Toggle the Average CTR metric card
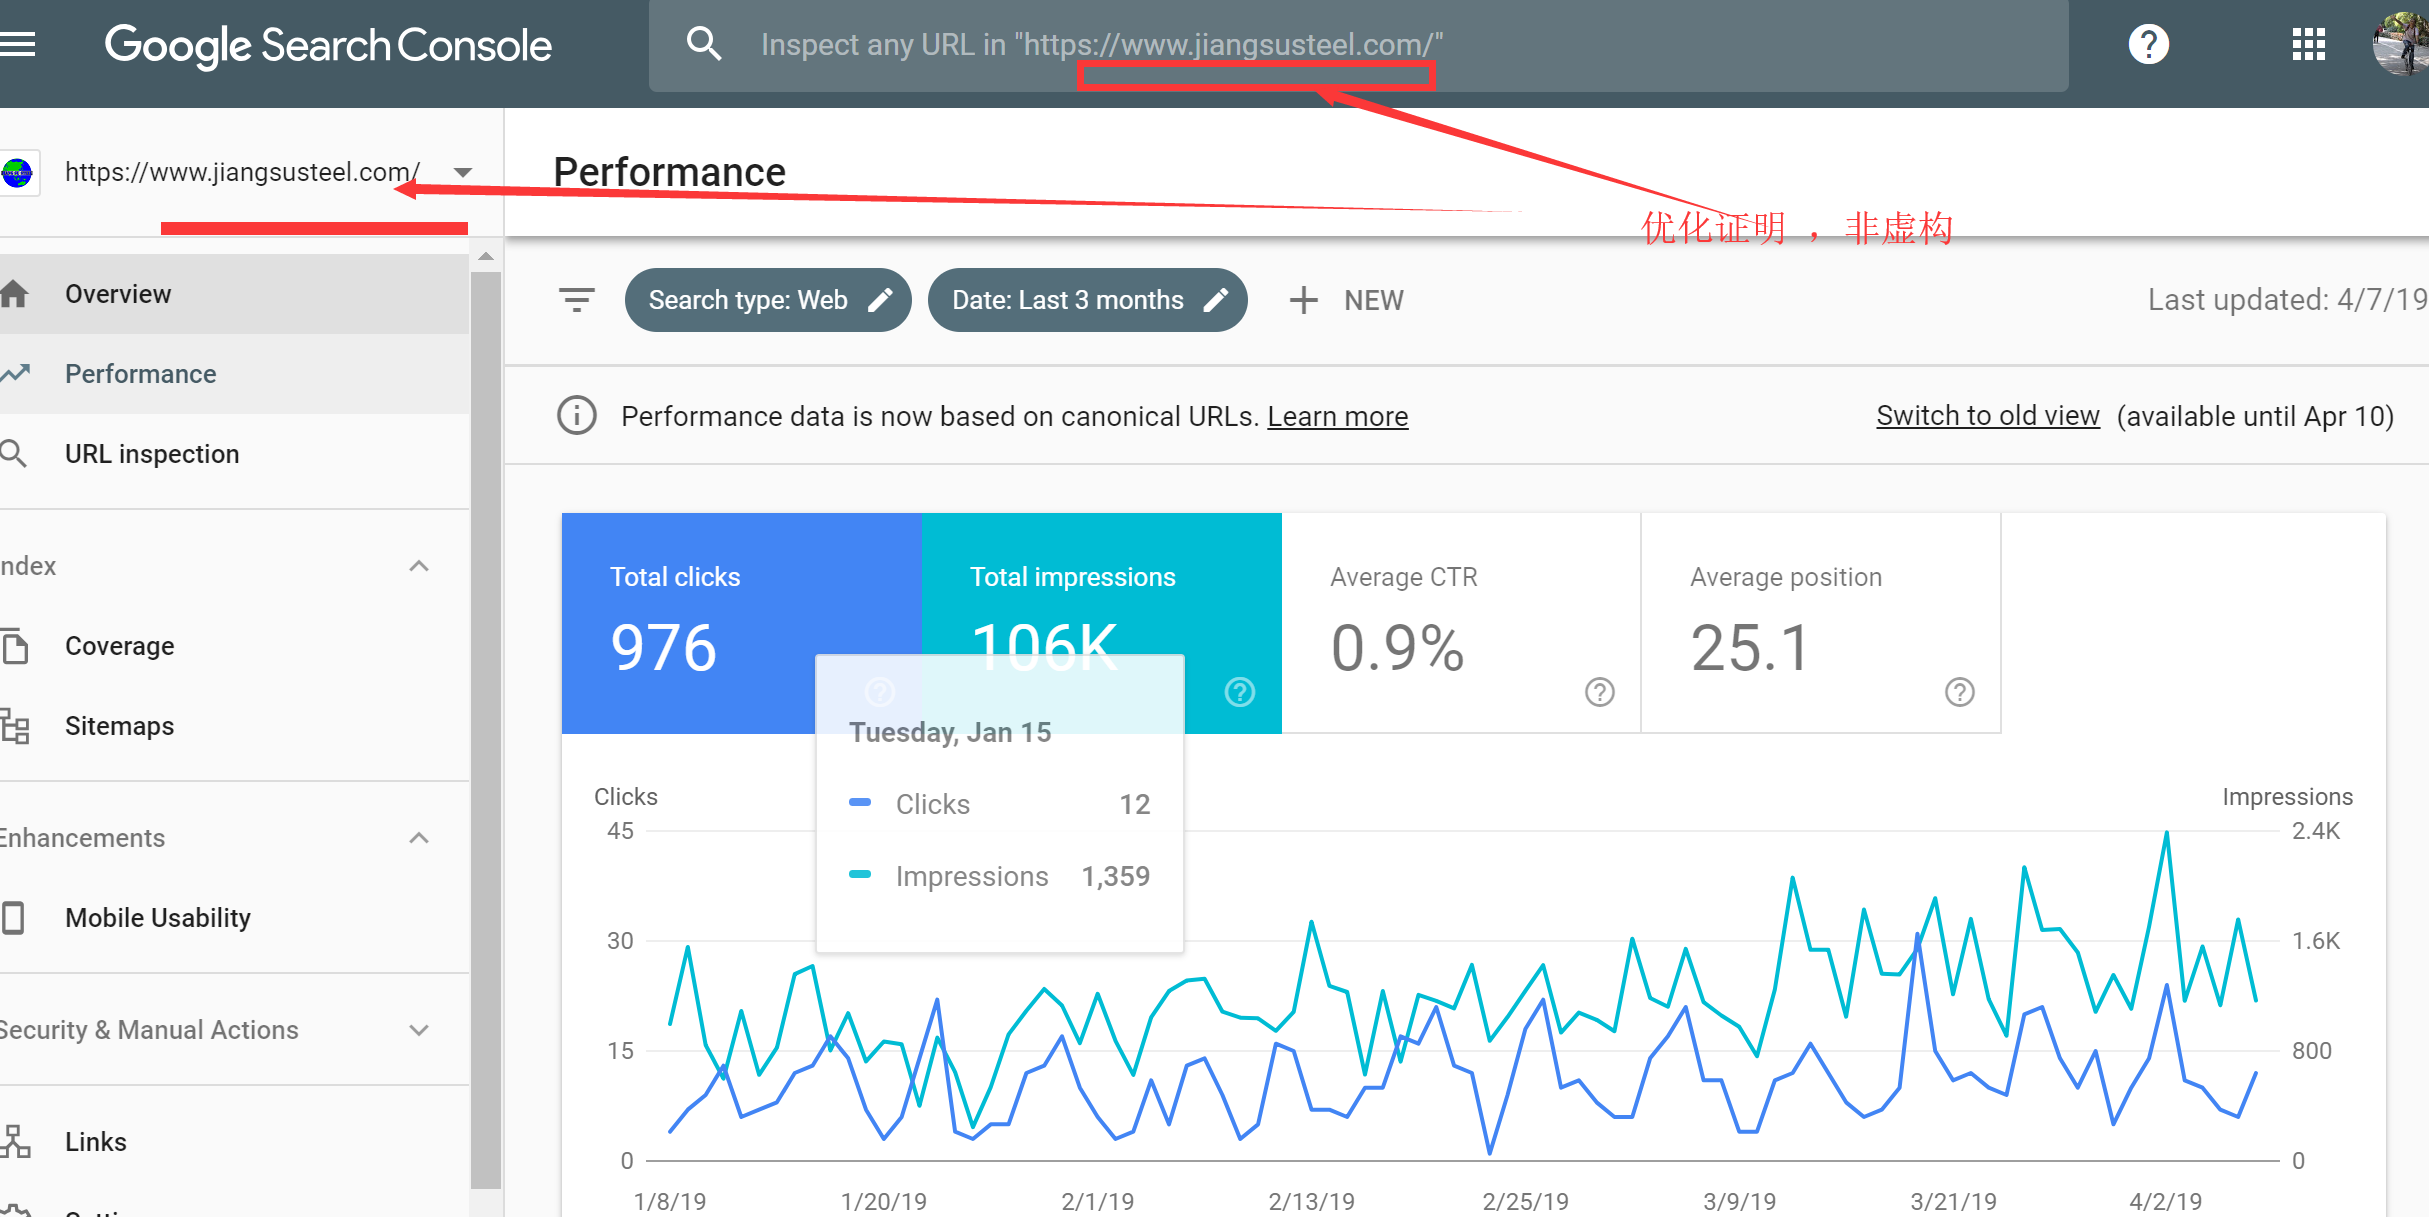This screenshot has height=1217, width=2429. point(1461,623)
